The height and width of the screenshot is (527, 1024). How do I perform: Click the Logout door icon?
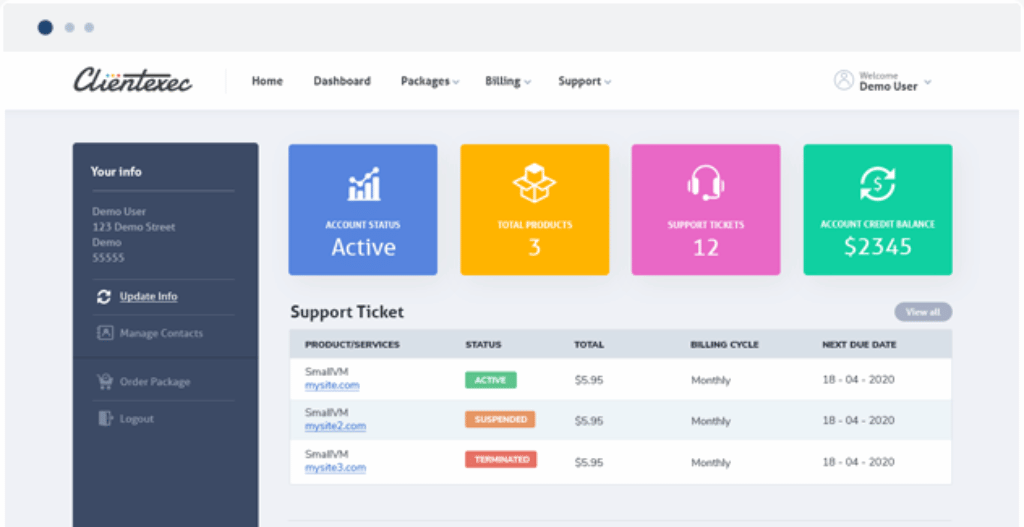coord(104,419)
